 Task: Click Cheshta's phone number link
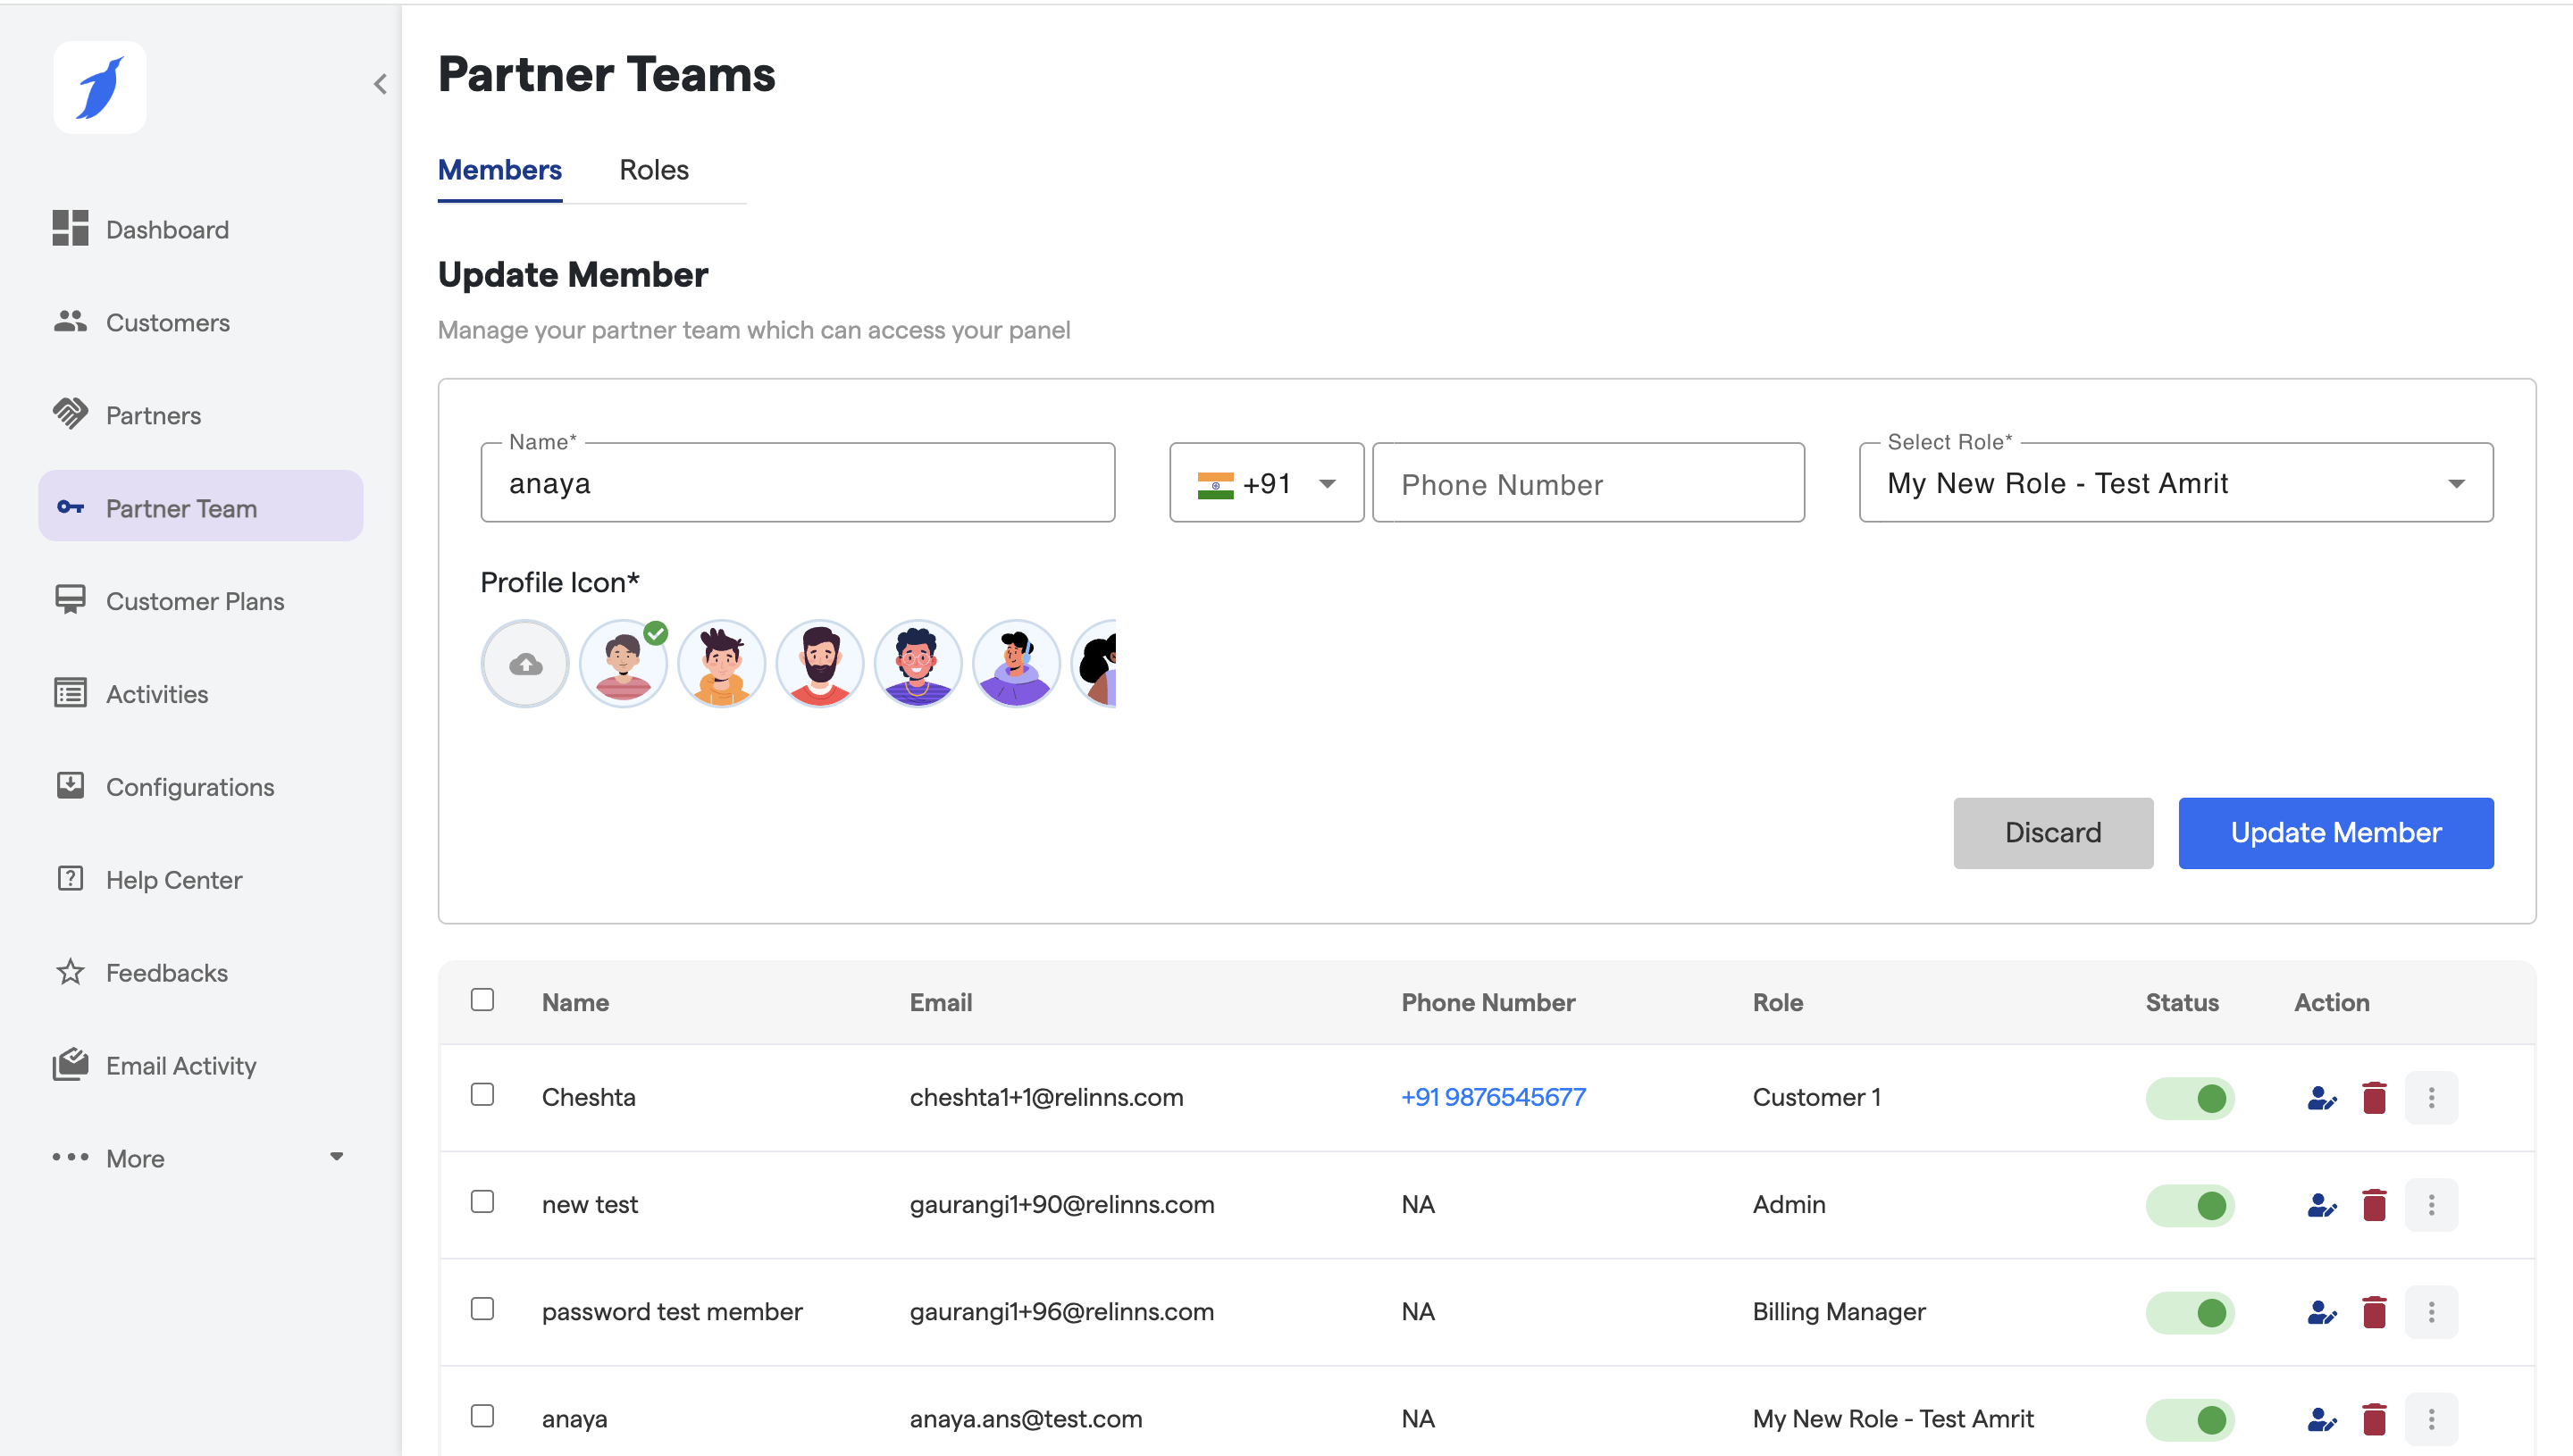pos(1493,1098)
